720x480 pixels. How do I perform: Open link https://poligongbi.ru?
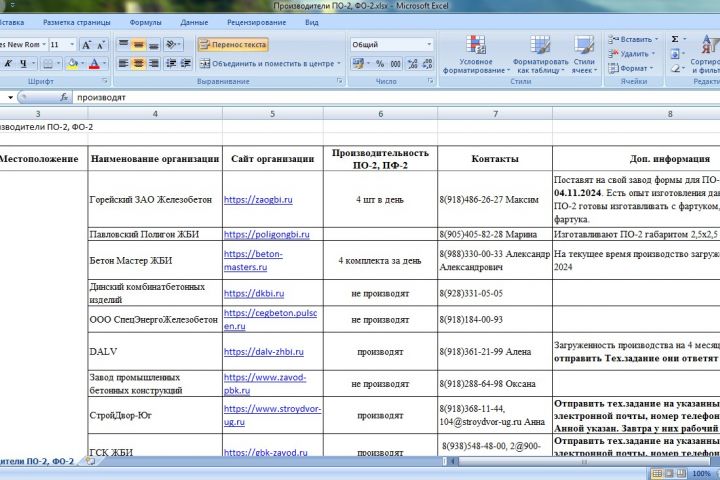click(267, 234)
